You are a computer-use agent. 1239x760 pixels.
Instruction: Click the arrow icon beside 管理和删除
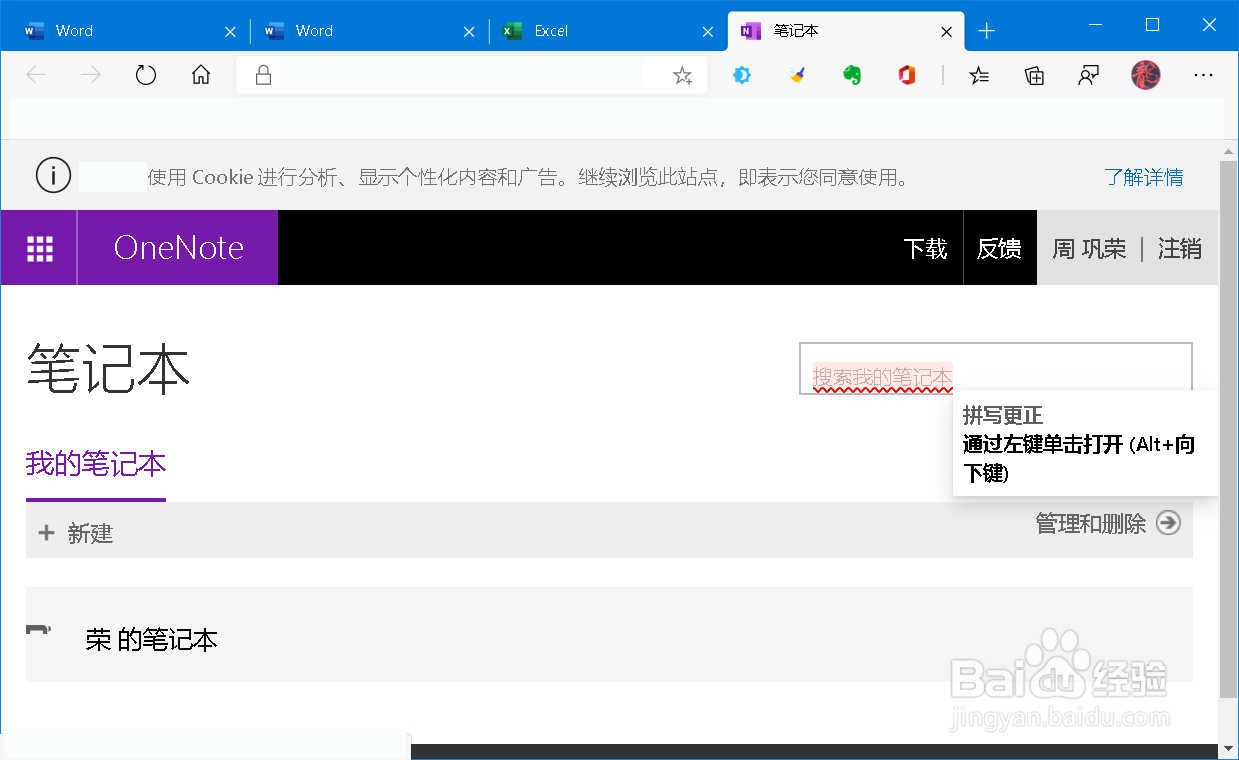(x=1168, y=523)
